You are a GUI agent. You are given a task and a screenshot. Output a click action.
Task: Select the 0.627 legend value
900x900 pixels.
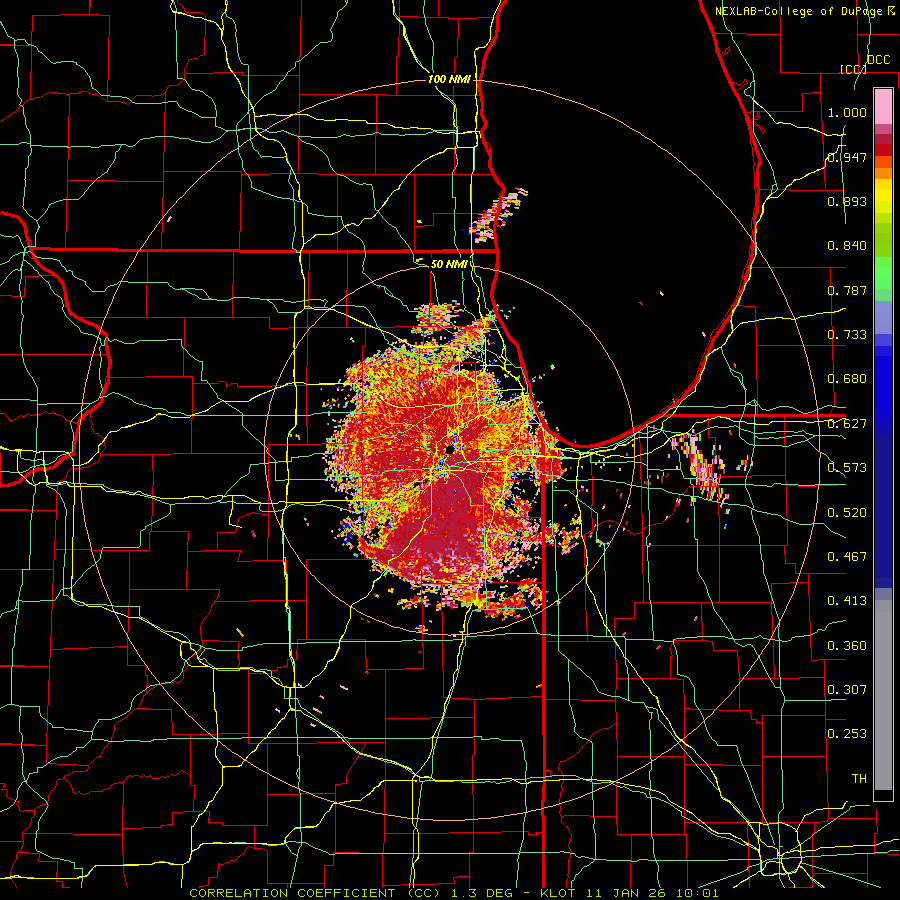(847, 424)
